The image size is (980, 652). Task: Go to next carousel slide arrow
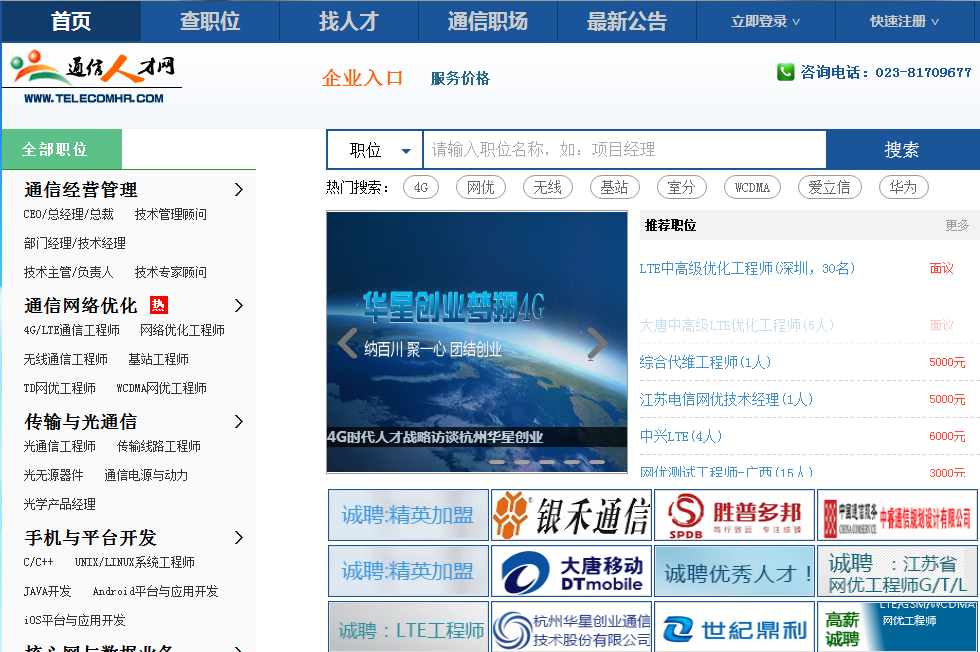pyautogui.click(x=597, y=343)
